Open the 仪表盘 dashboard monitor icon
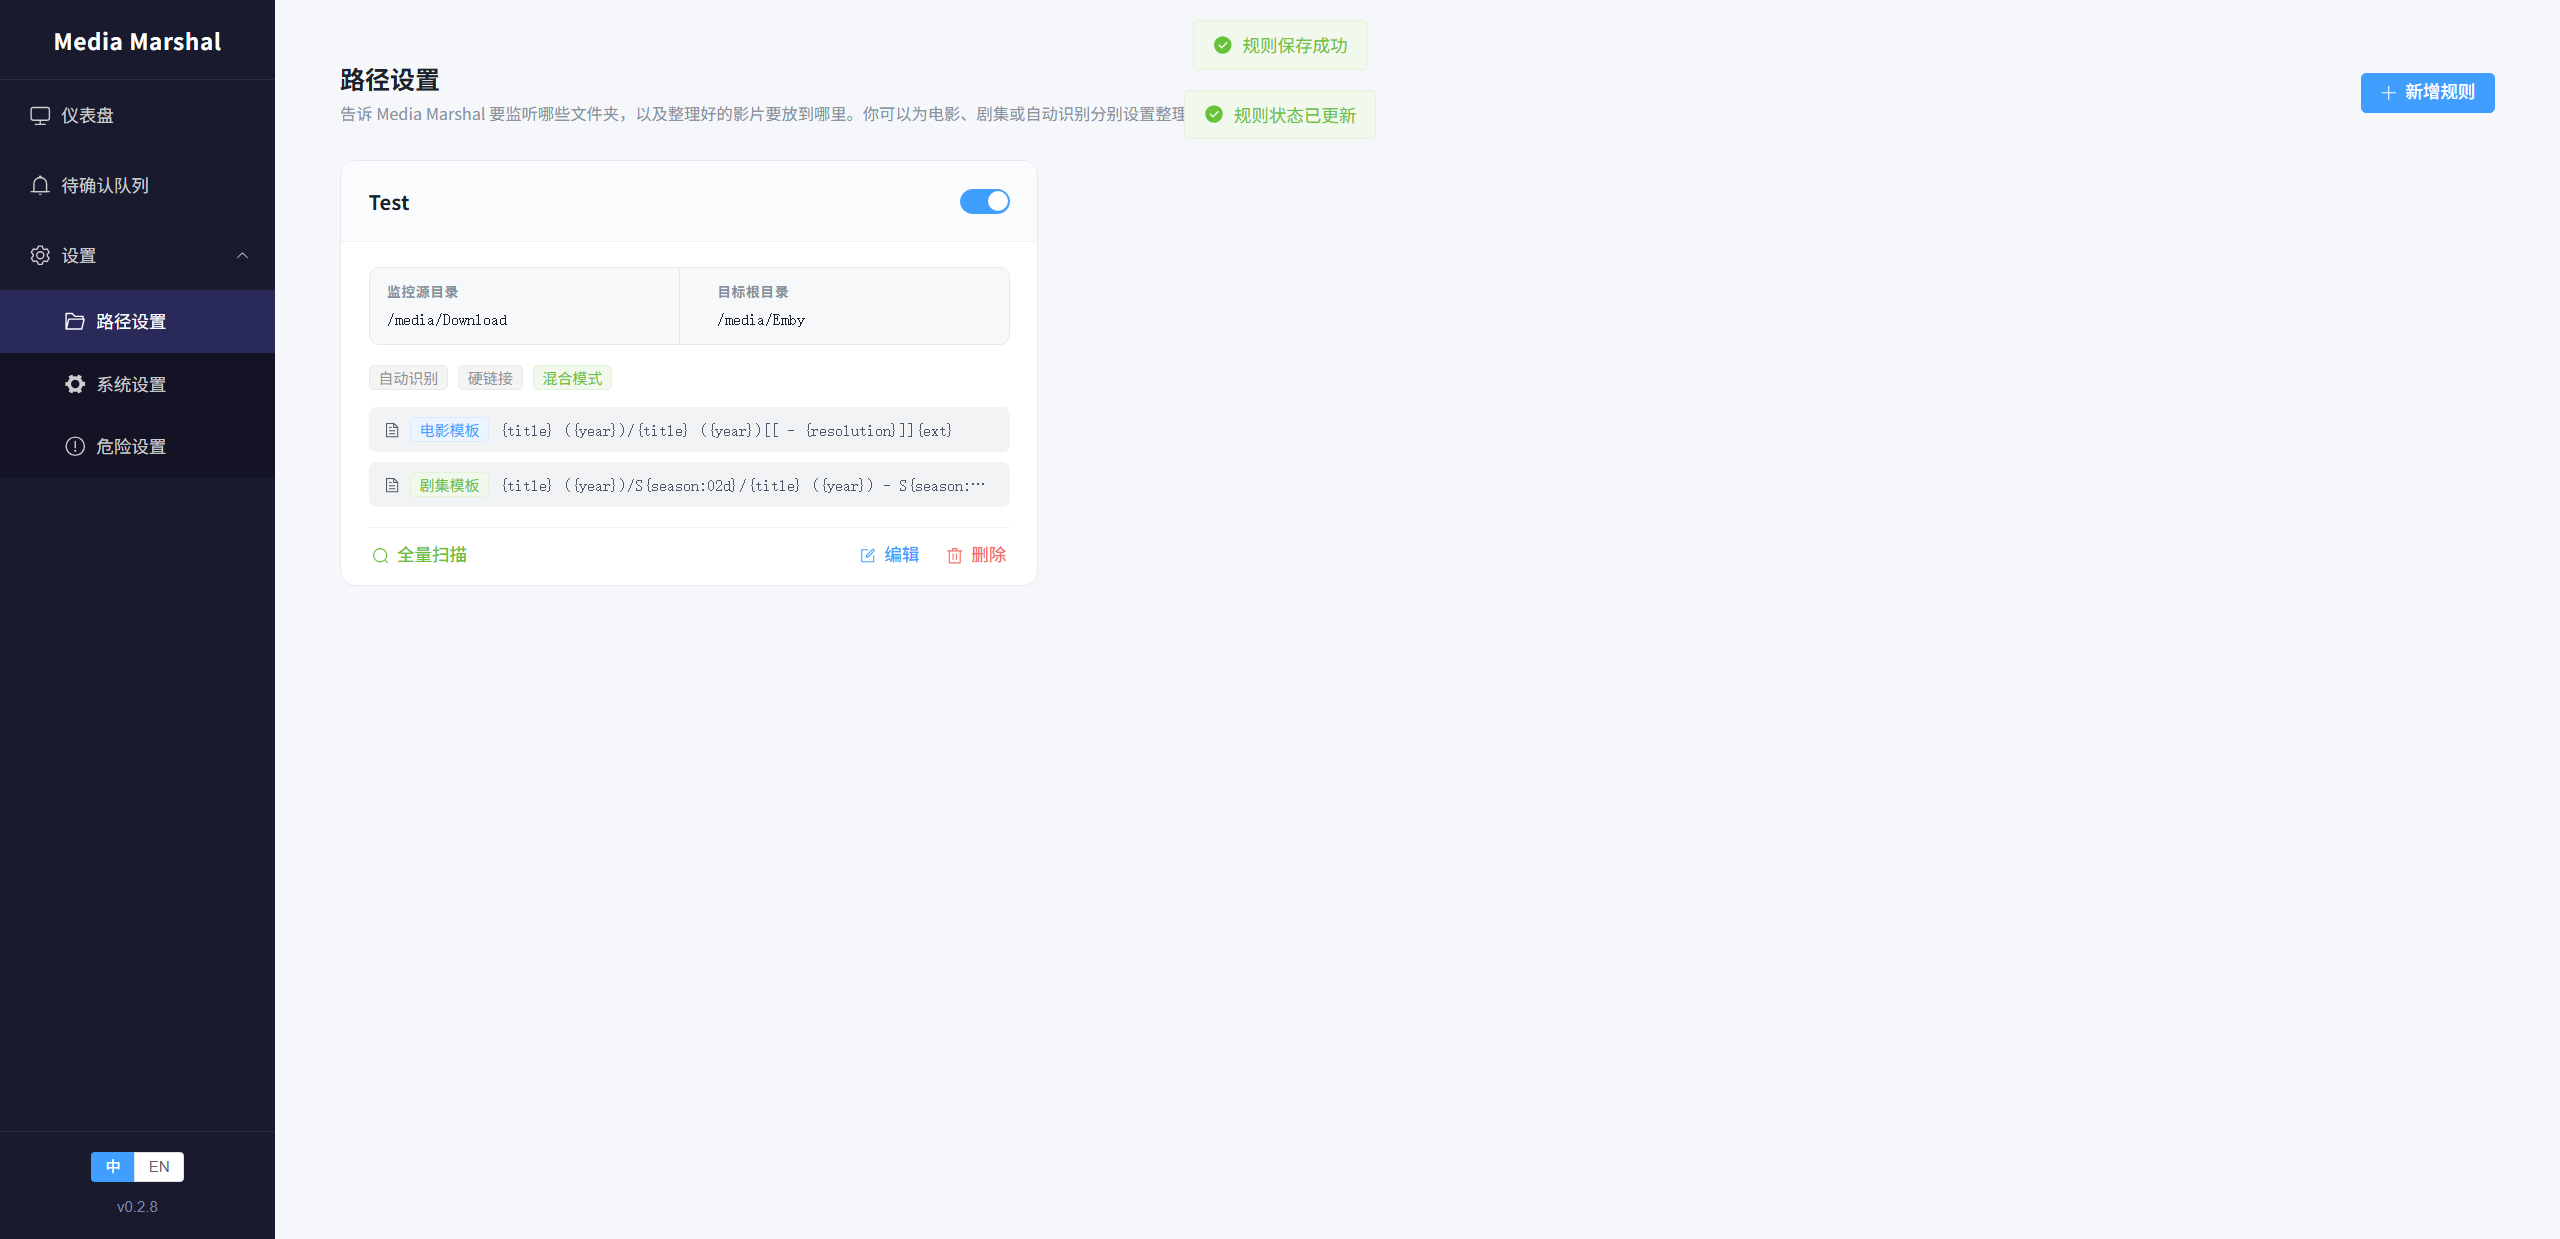The width and height of the screenshot is (2560, 1239). [40, 115]
